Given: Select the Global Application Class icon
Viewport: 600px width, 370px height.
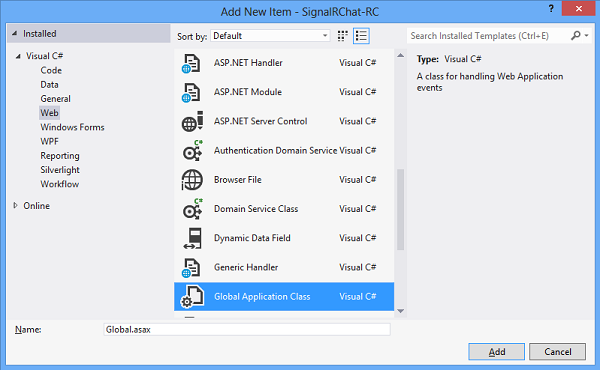Looking at the screenshot, I should [192, 297].
